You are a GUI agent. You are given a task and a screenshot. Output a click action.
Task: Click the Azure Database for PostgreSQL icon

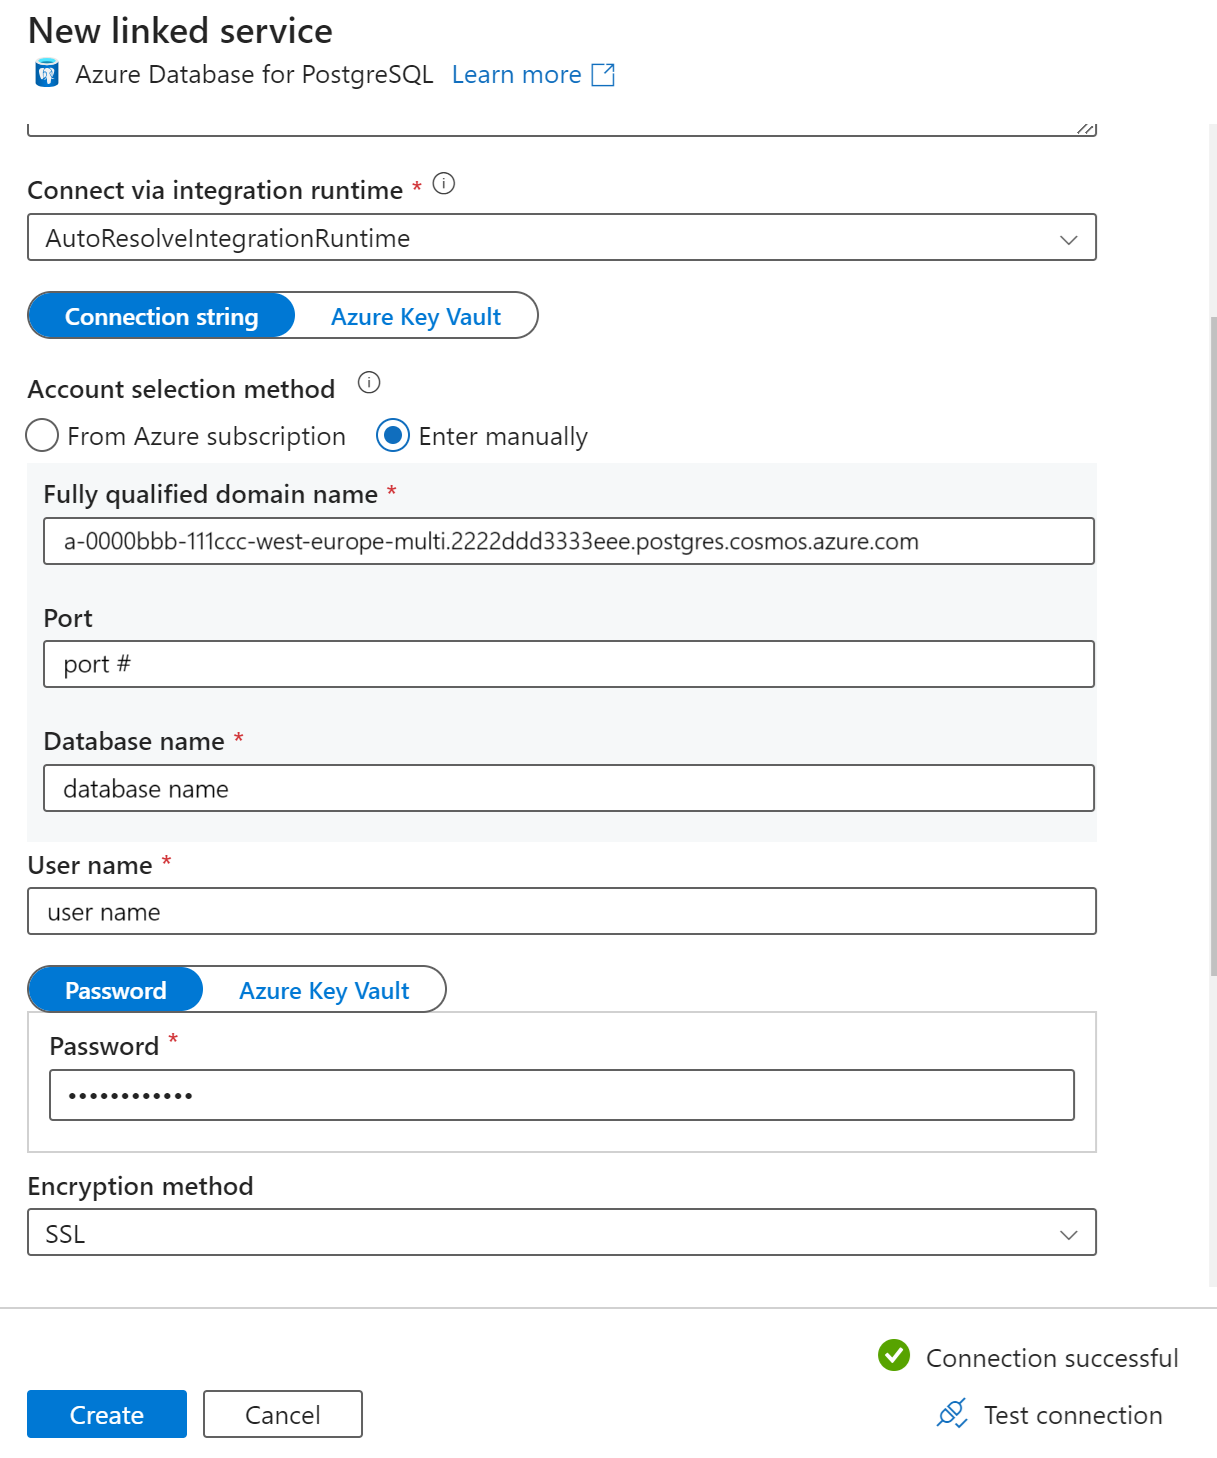46,73
